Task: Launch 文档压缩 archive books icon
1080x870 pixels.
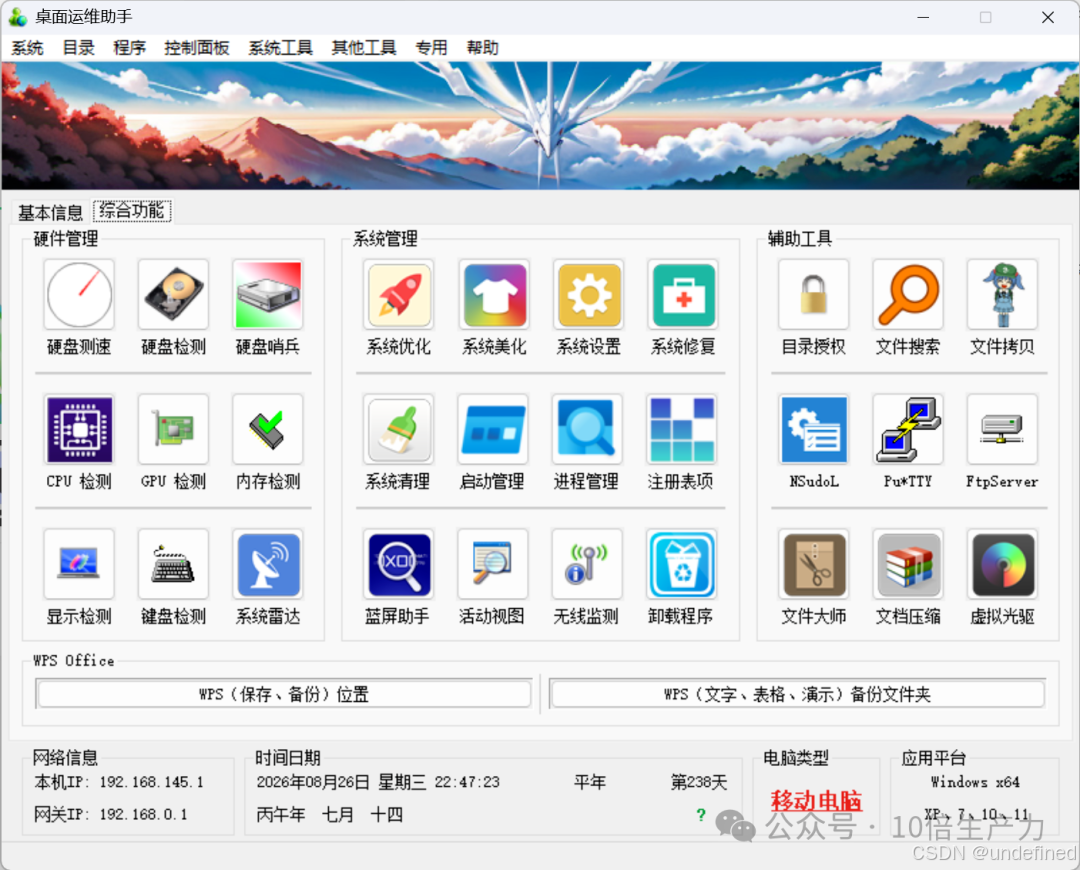Action: tap(908, 565)
